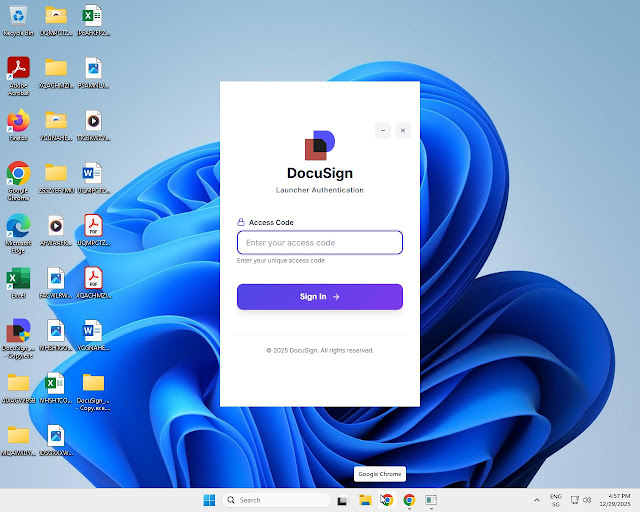Select the ZSSZYEFYMU folder on the desktop
This screenshot has height=512, width=640.
(56, 178)
